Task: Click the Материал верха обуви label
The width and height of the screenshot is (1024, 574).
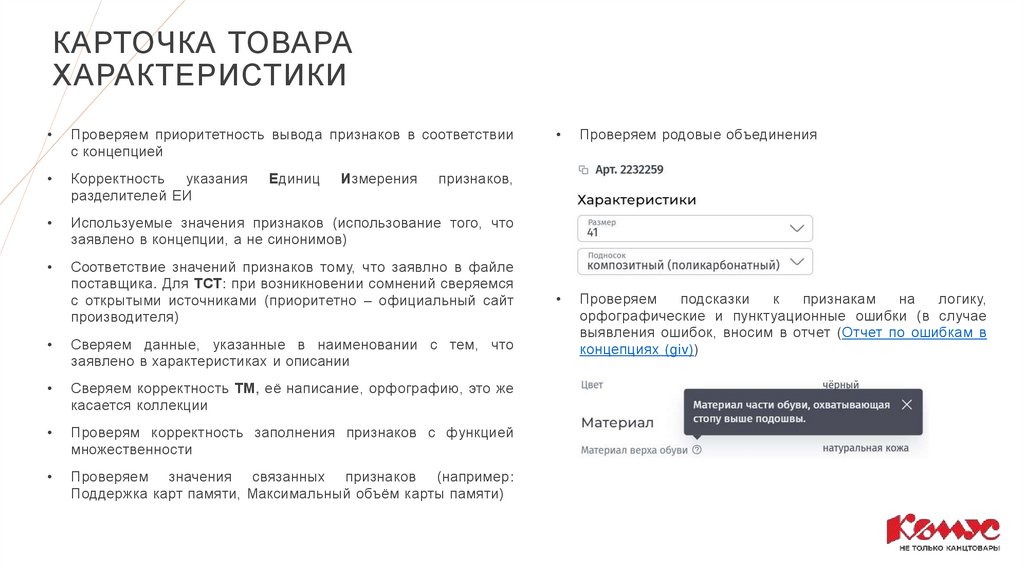Action: (634, 450)
